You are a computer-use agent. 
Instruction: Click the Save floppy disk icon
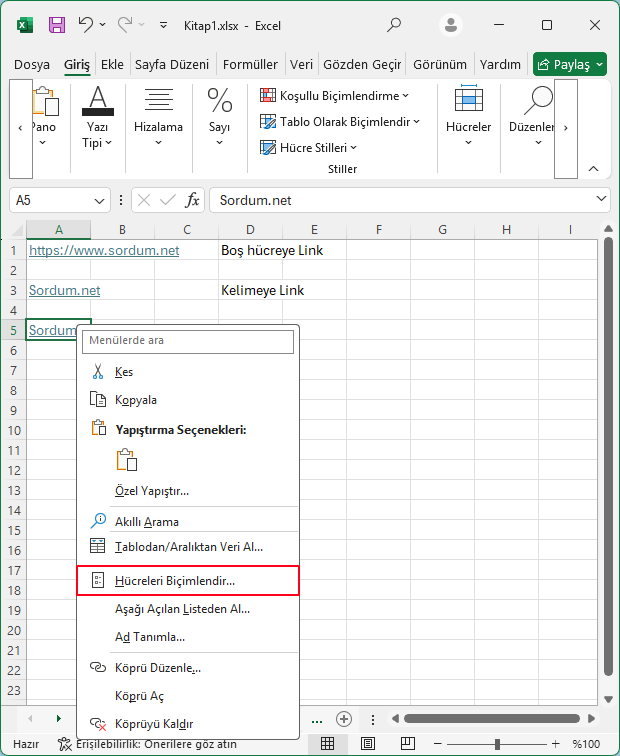tap(57, 25)
